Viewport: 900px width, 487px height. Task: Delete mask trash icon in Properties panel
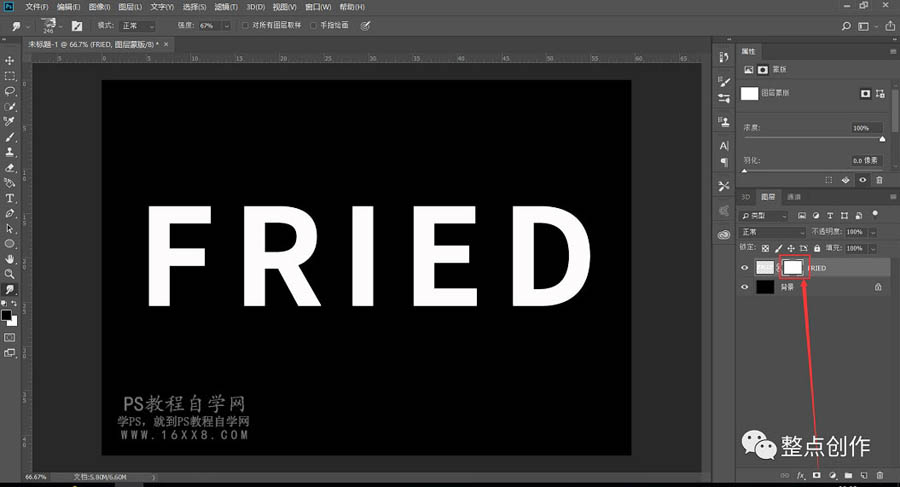click(879, 180)
